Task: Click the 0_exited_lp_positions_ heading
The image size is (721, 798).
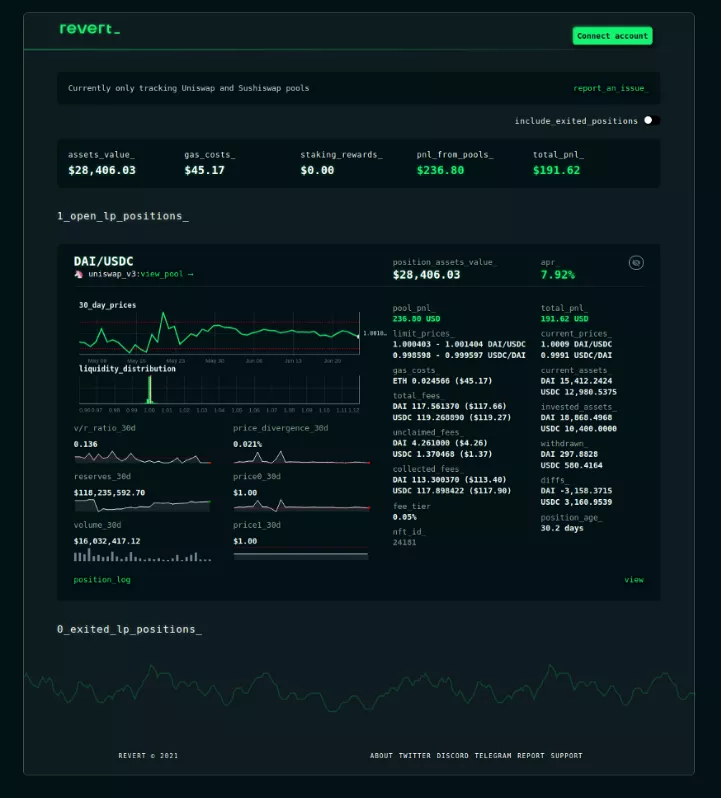Action: pos(129,630)
